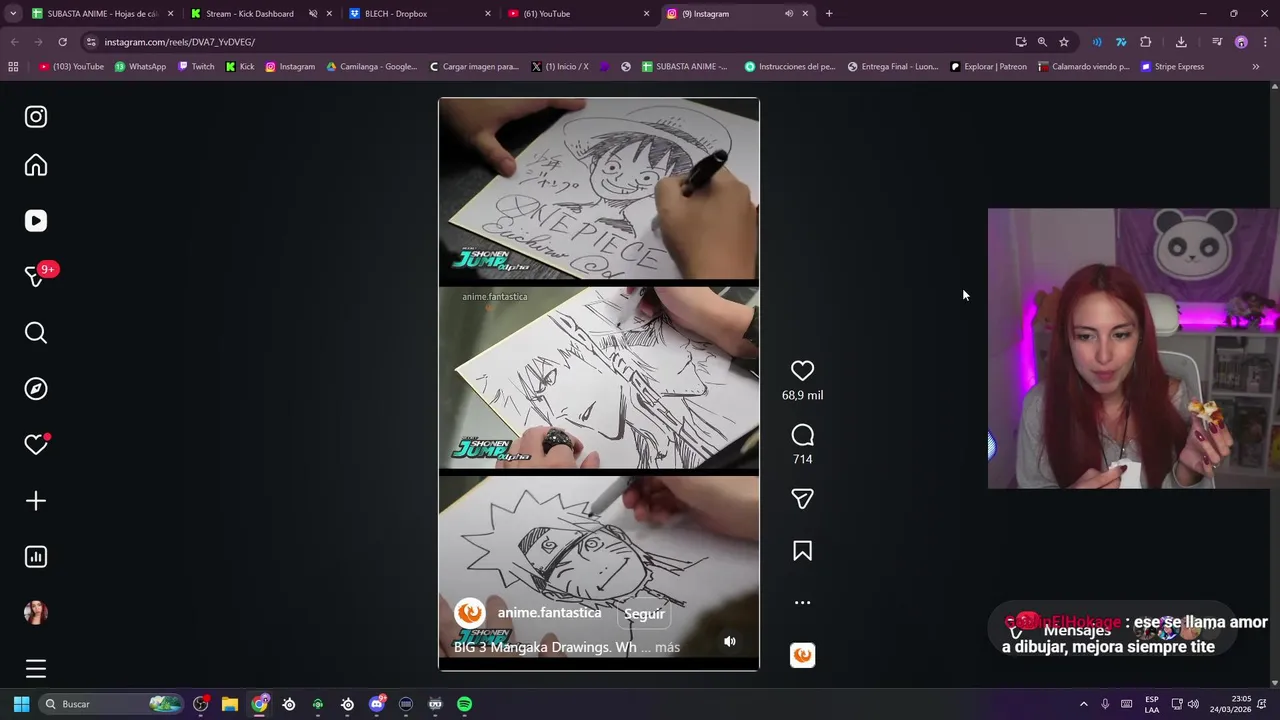Open the tab search dropdown arrow
Image resolution: width=1280 pixels, height=720 pixels.
coord(13,14)
